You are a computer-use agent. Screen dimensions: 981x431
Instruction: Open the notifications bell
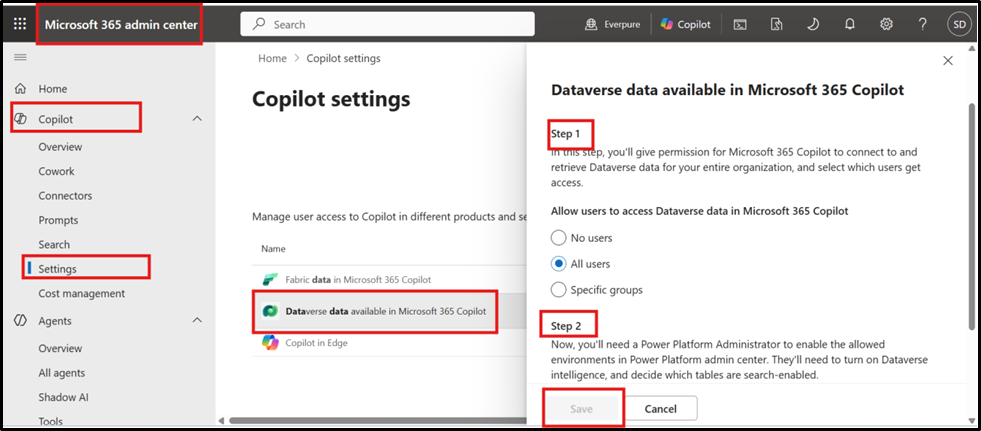point(850,24)
